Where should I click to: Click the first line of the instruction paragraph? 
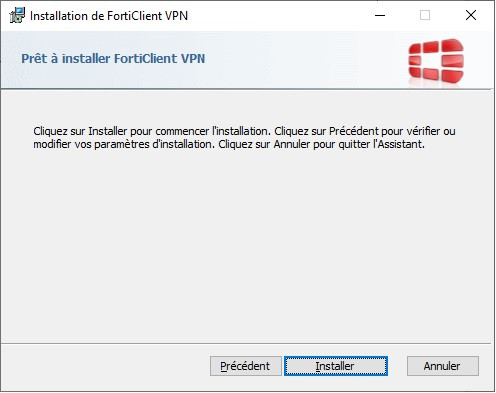point(244,131)
